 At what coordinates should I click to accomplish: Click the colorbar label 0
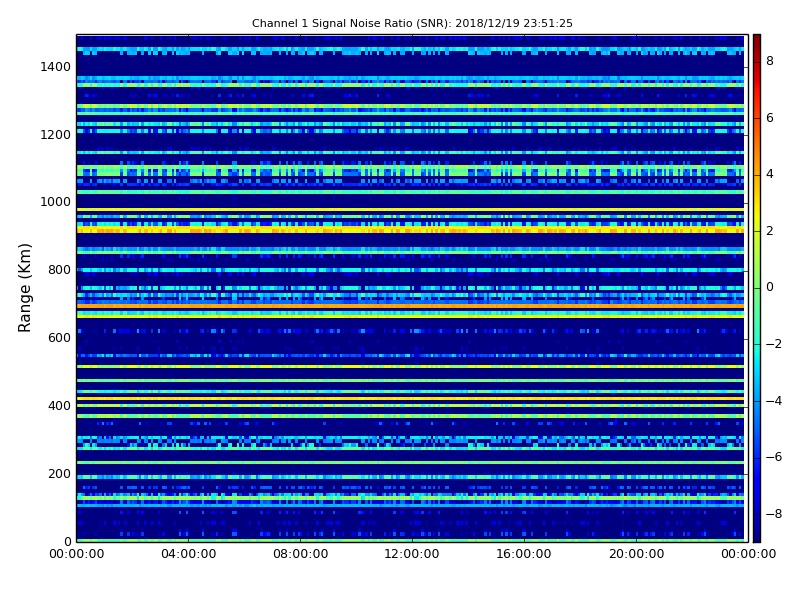(x=770, y=287)
